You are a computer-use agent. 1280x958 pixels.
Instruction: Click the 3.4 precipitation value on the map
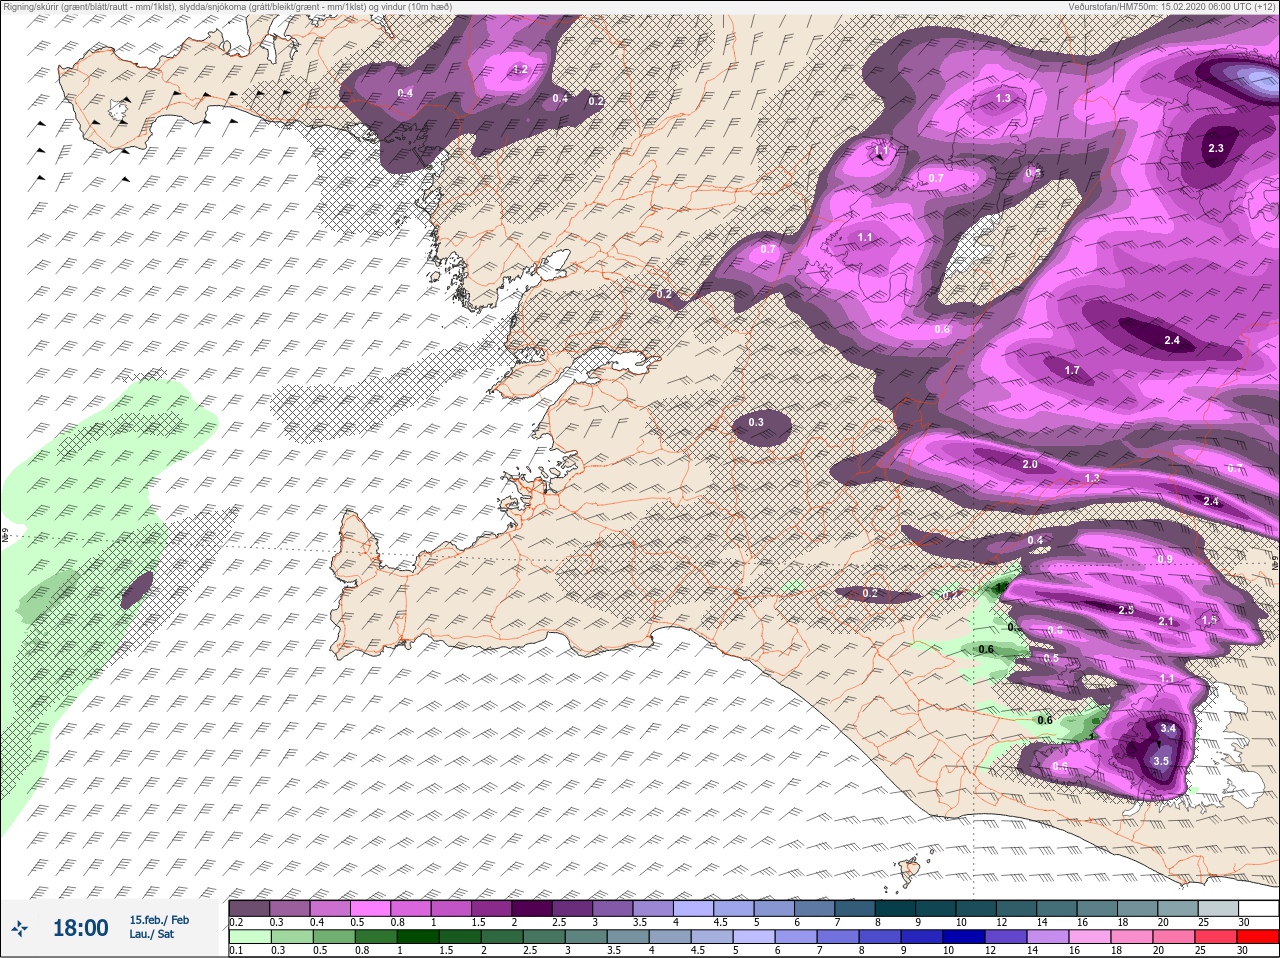click(1167, 729)
